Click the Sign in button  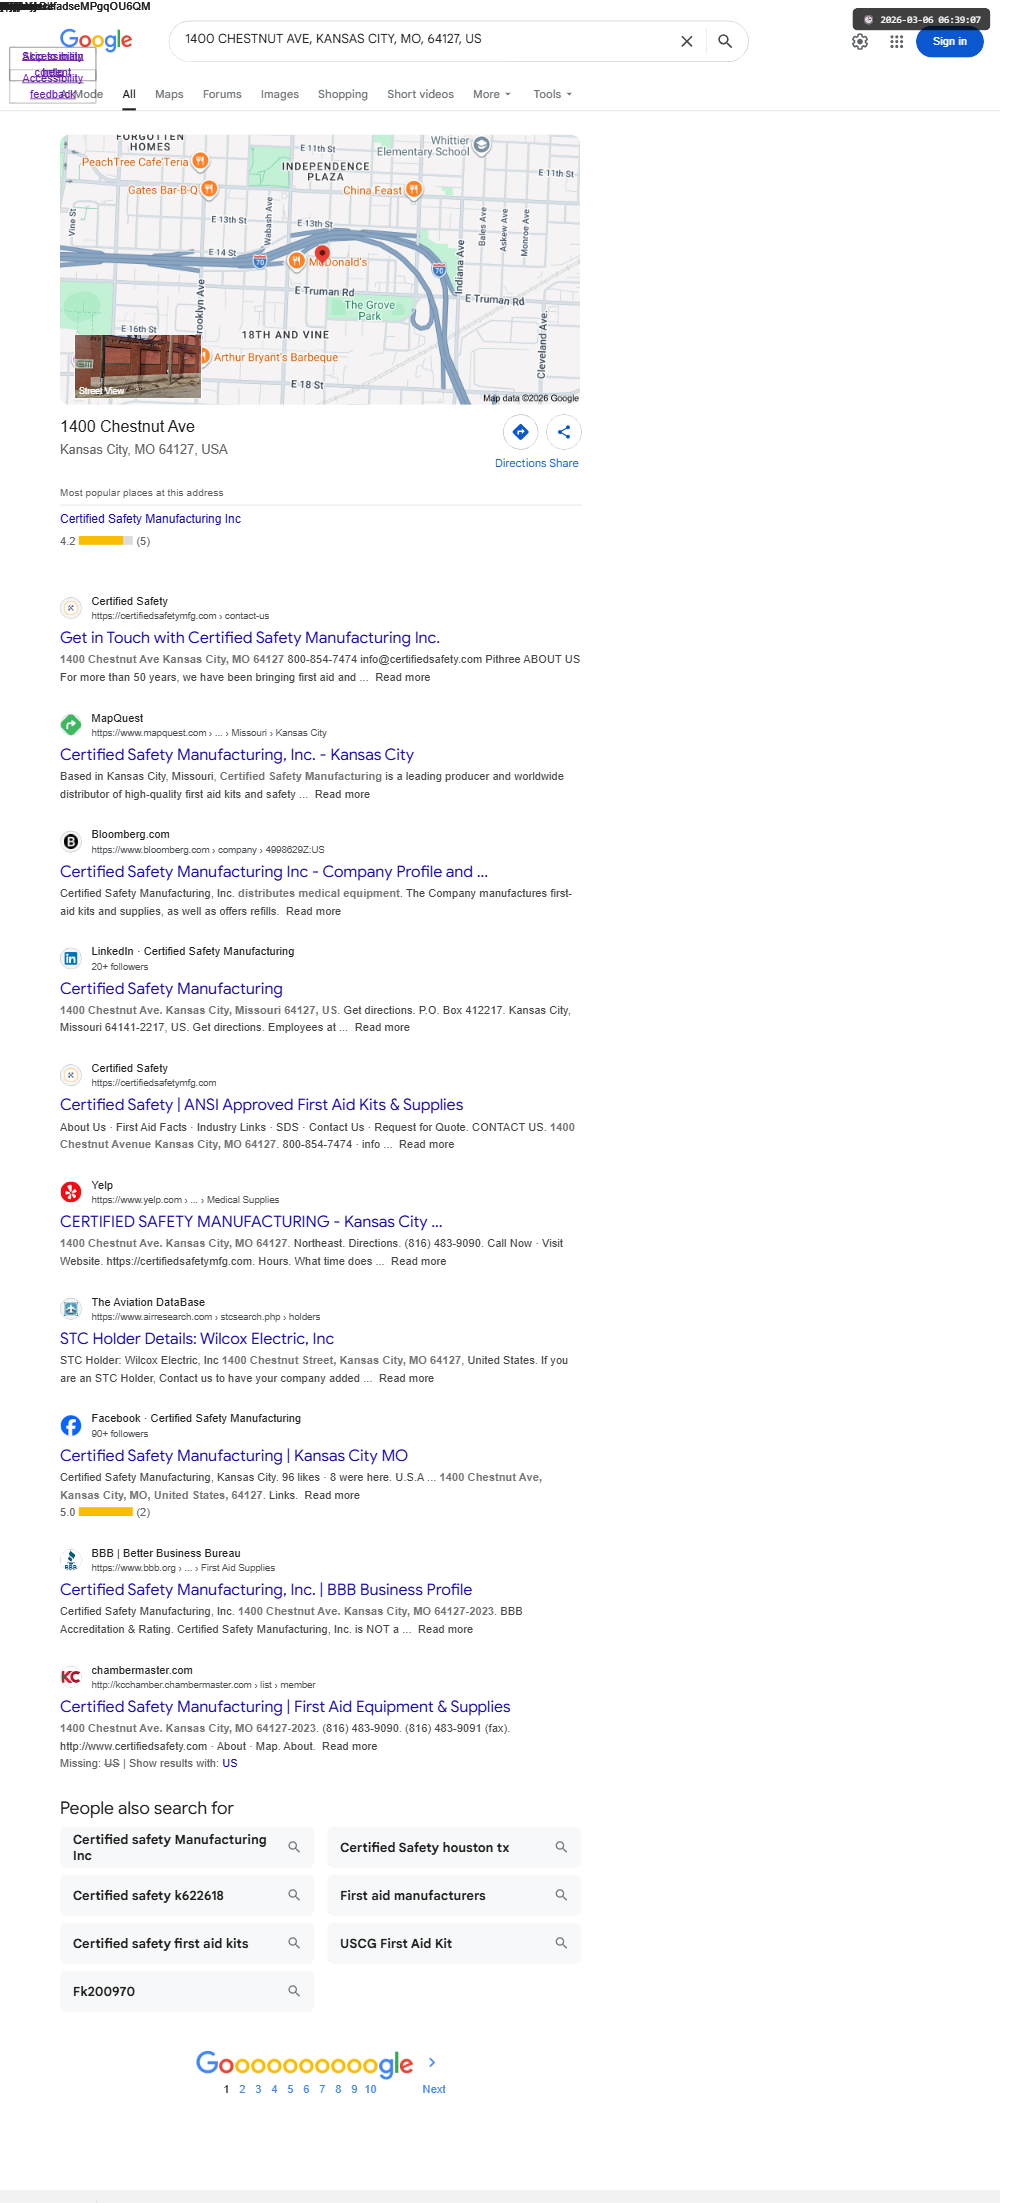(950, 42)
